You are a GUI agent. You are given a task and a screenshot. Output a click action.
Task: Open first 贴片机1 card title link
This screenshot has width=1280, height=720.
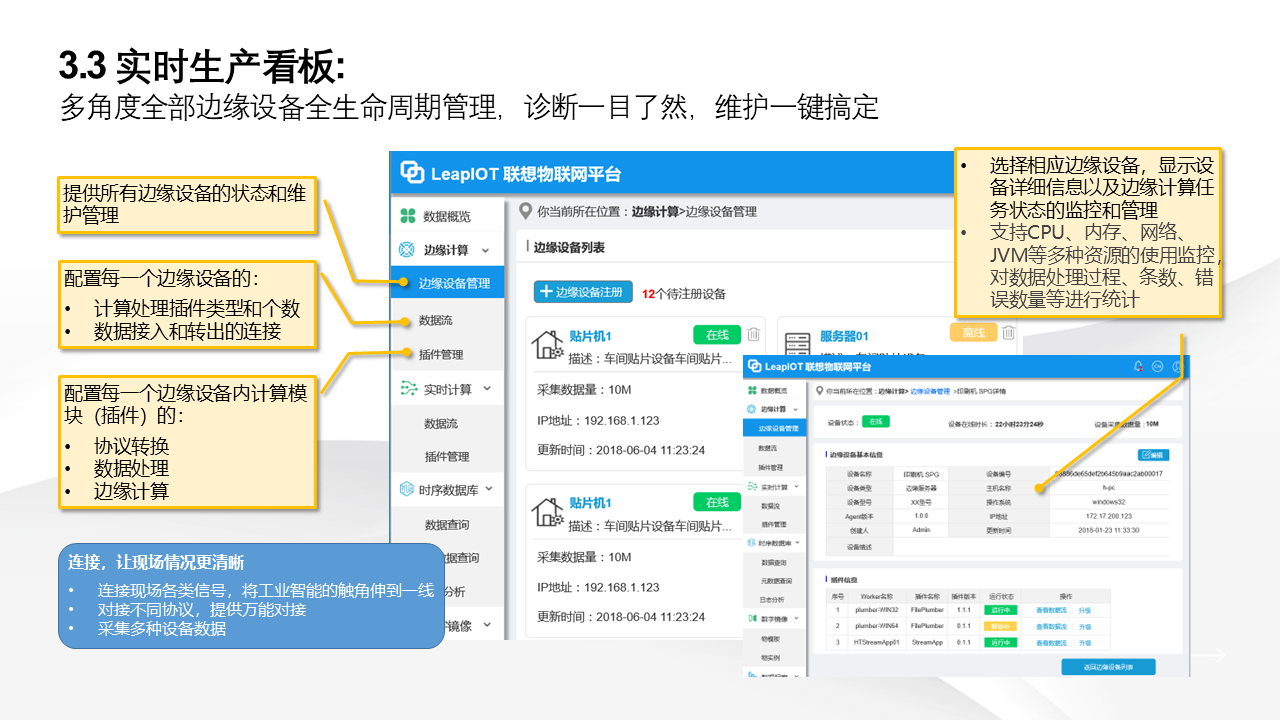[x=590, y=336]
